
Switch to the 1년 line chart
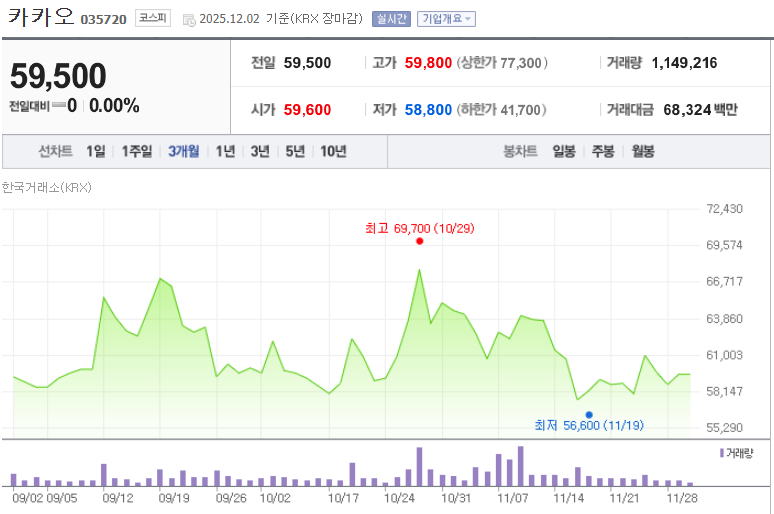[225, 151]
